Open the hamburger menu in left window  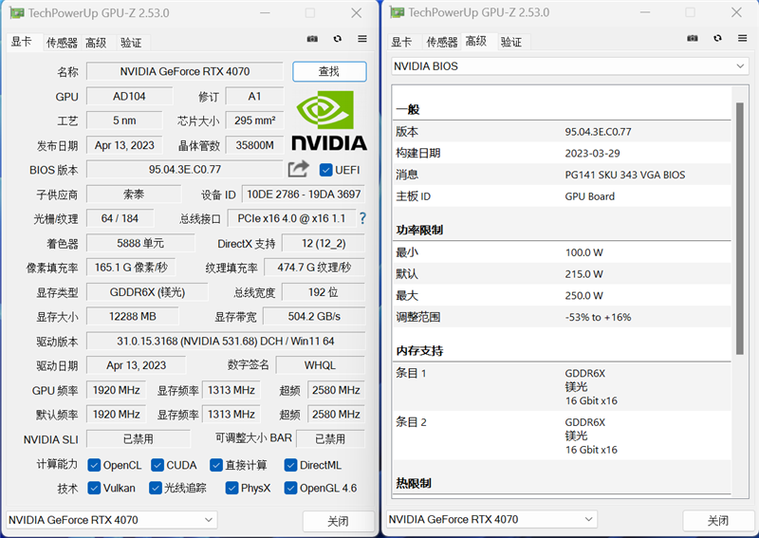(x=362, y=39)
